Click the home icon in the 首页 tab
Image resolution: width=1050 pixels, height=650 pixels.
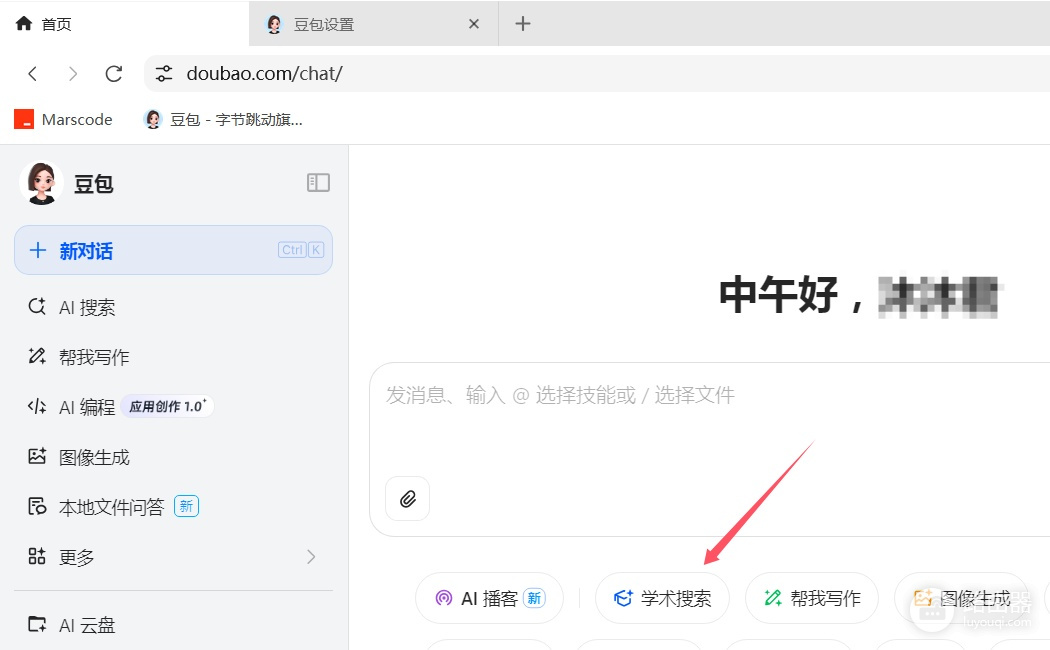point(23,24)
